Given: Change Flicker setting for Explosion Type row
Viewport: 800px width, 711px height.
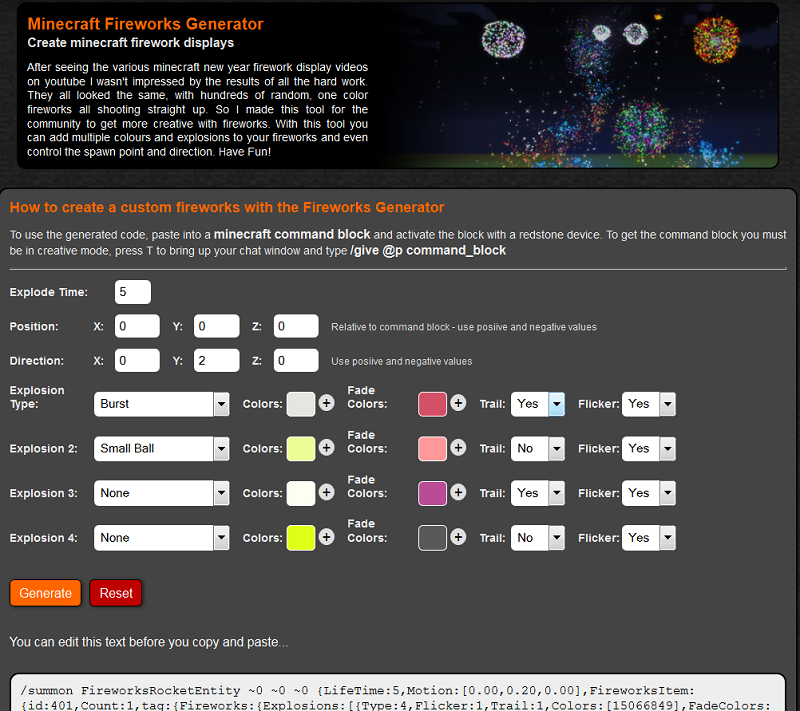Looking at the screenshot, I should (x=648, y=404).
